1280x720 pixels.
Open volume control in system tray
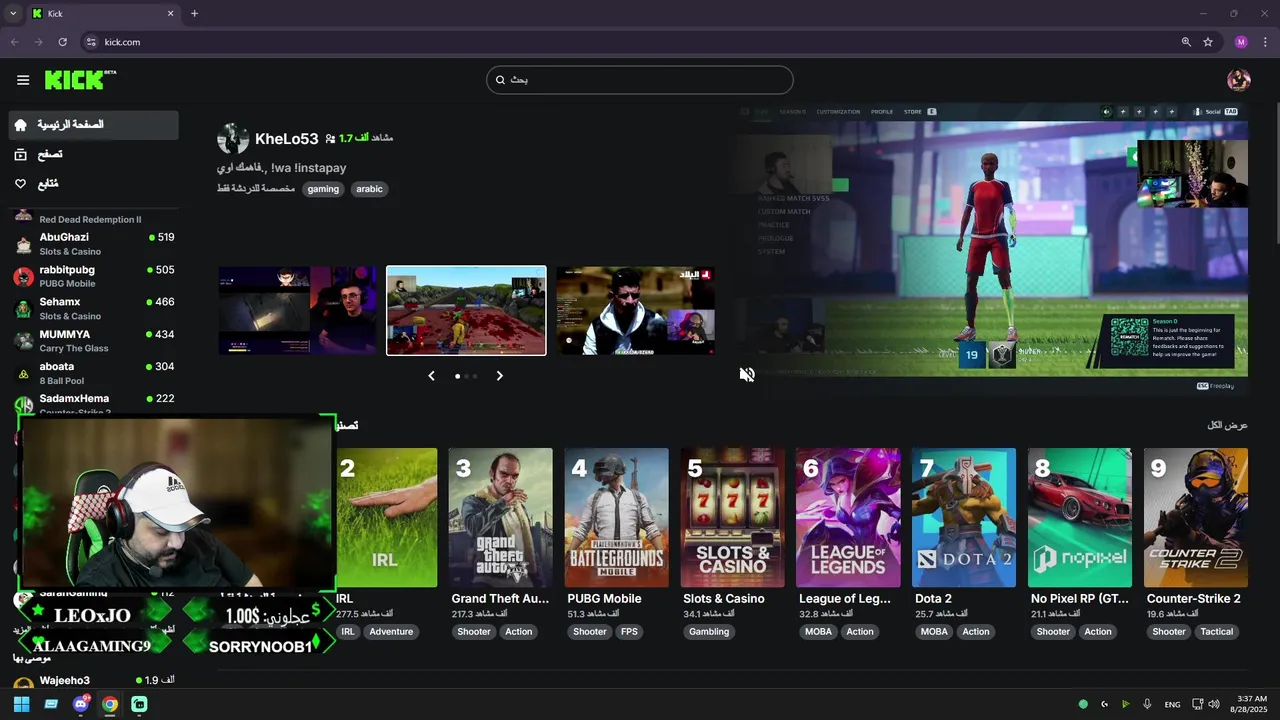pos(1214,704)
